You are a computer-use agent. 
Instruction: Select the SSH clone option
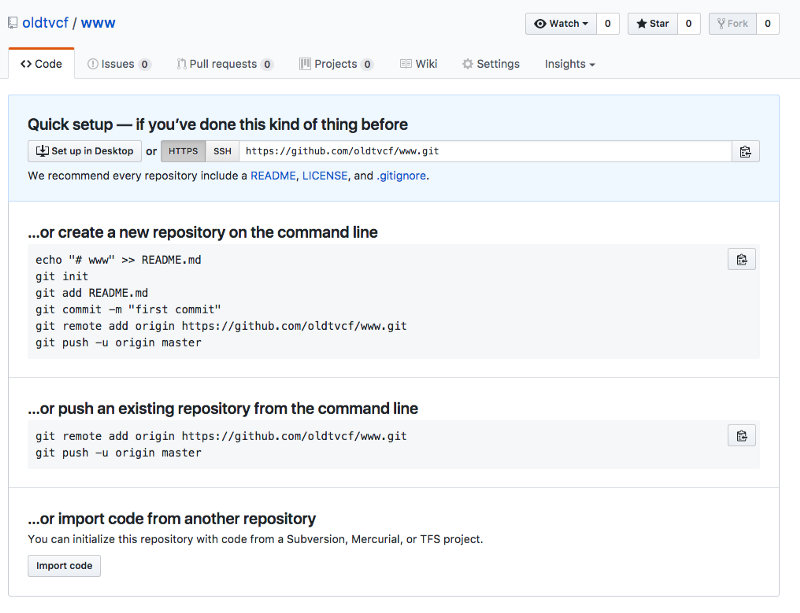coord(222,151)
